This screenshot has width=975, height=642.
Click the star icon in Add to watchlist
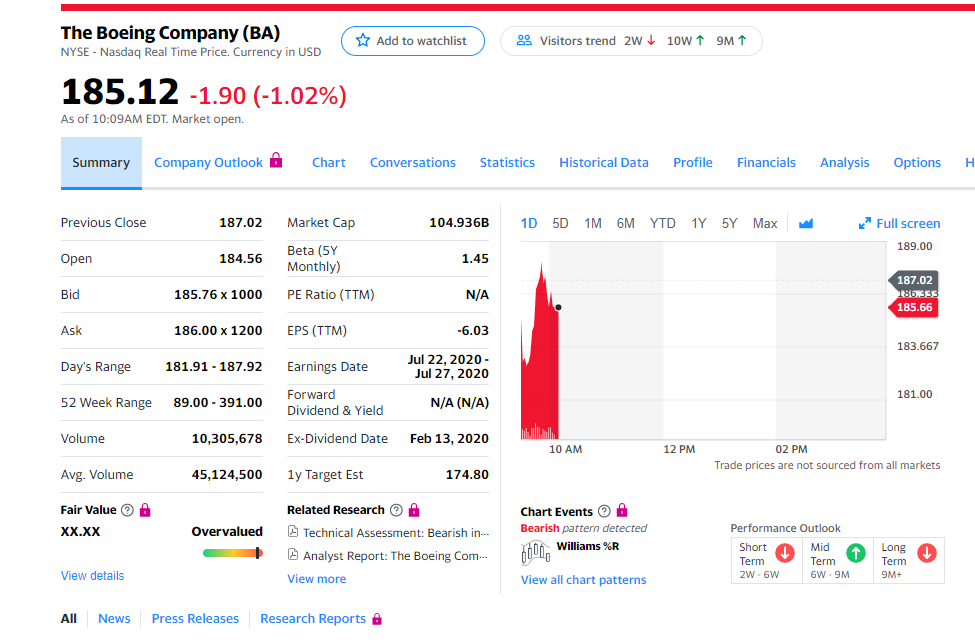pyautogui.click(x=363, y=40)
